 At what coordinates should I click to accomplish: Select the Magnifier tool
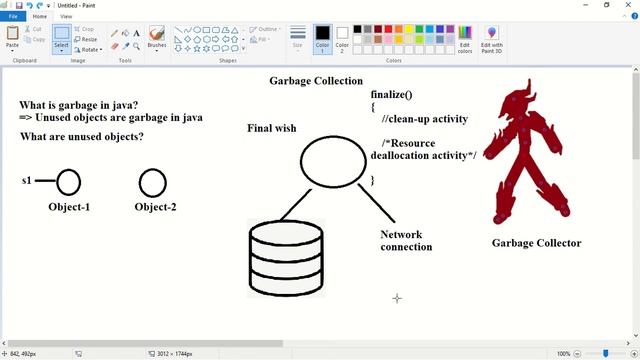pos(137,46)
